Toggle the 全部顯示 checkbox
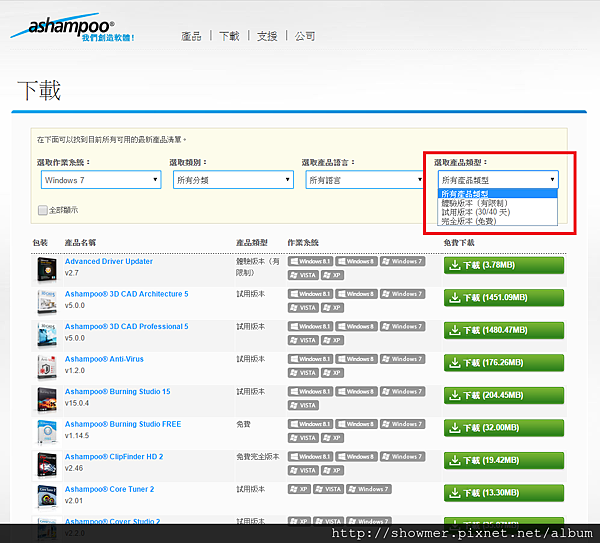 click(x=42, y=210)
